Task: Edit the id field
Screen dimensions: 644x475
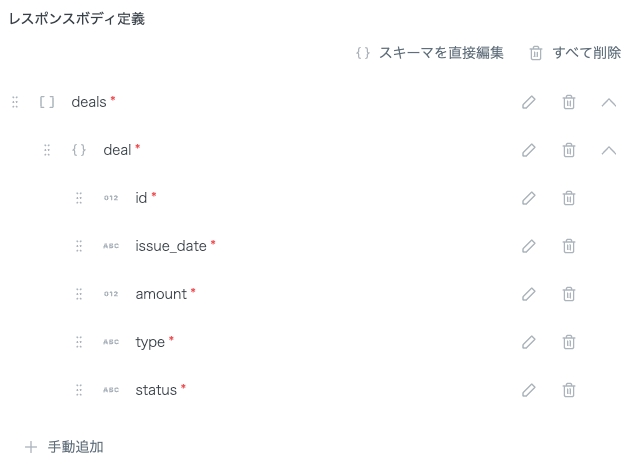Action: point(529,198)
